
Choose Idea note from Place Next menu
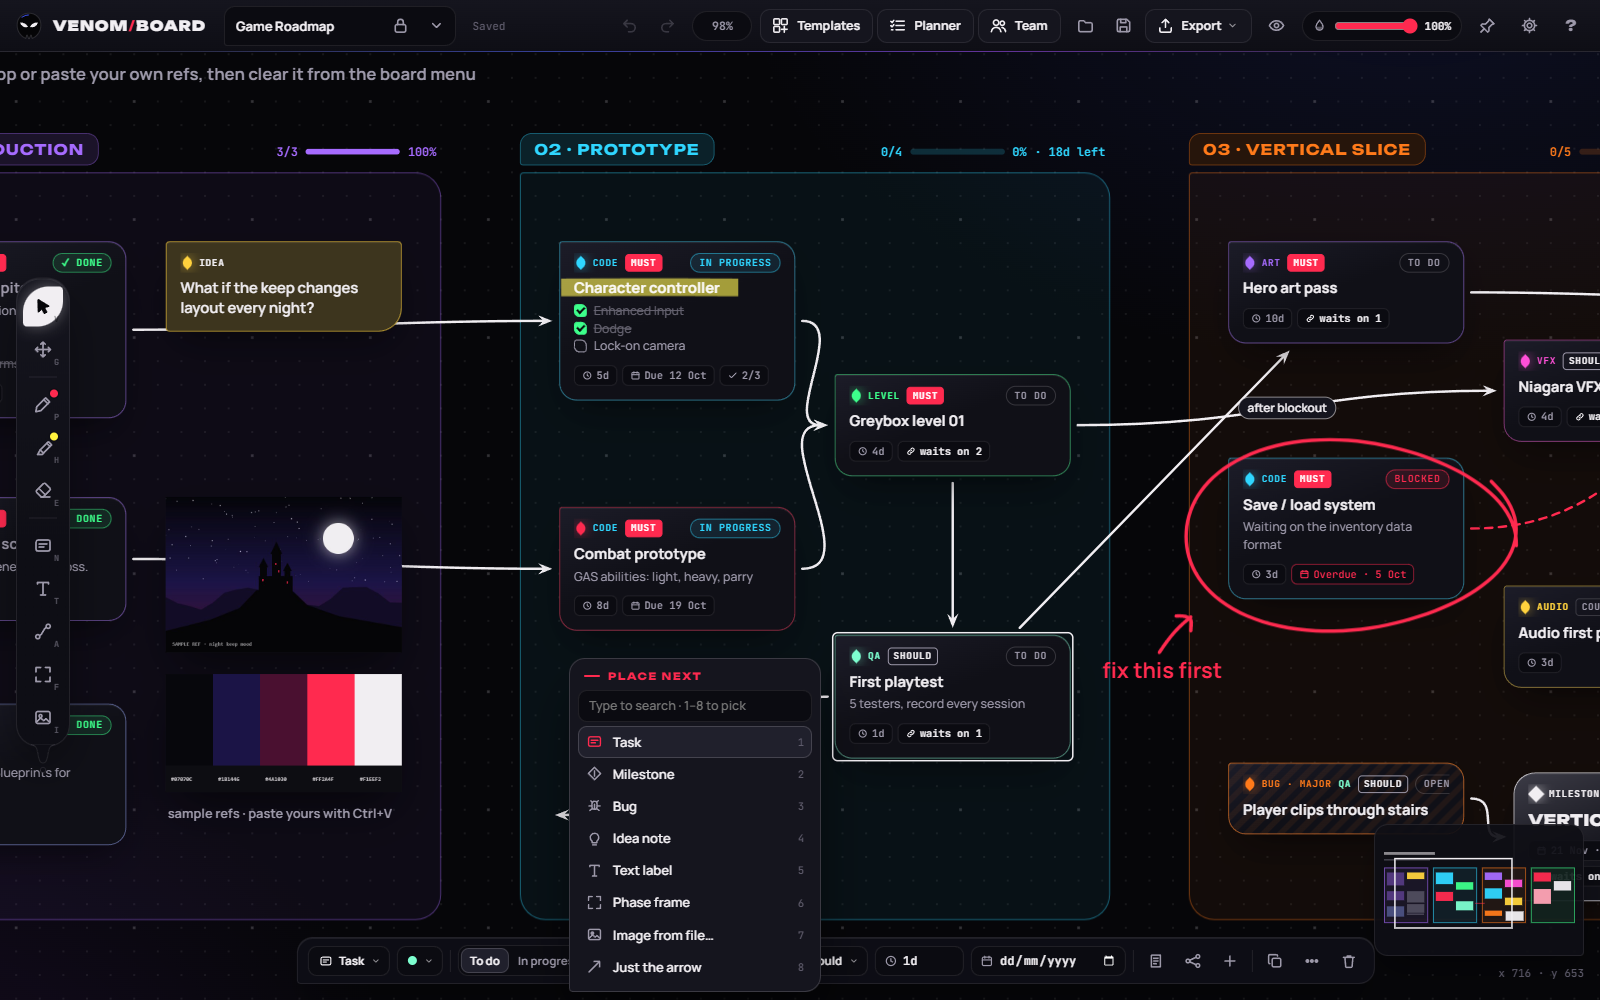pyautogui.click(x=694, y=838)
